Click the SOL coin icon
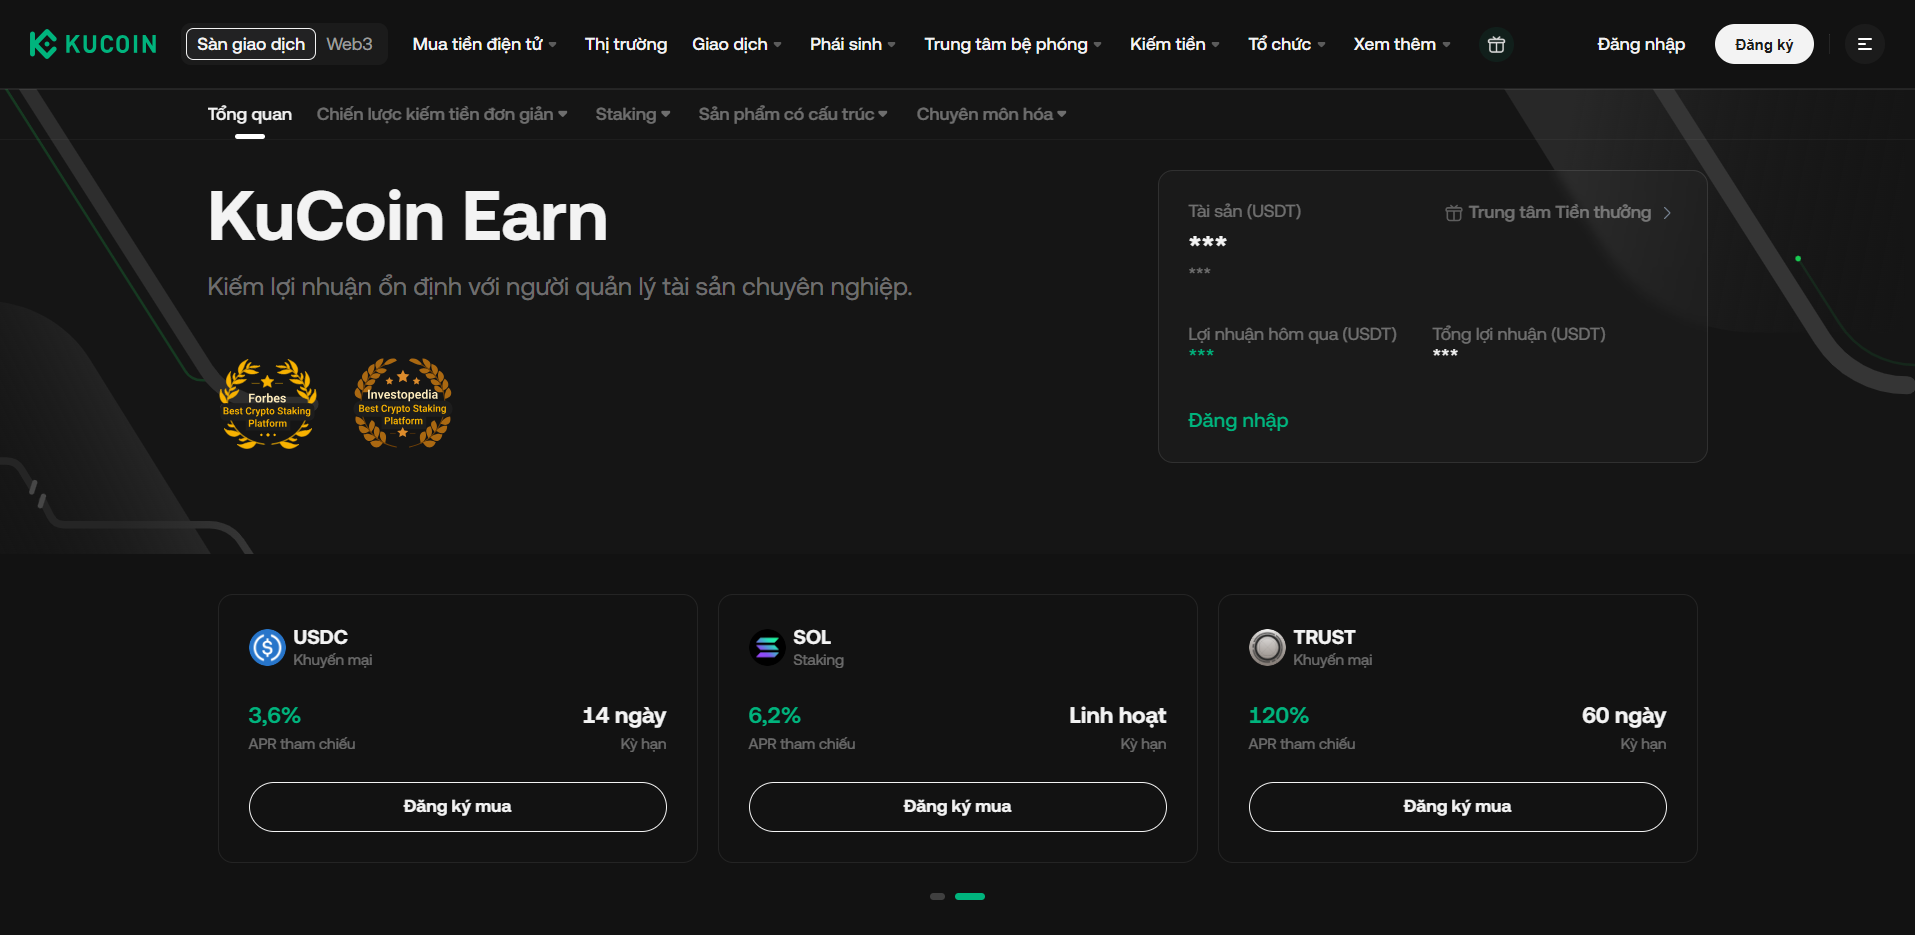 click(x=766, y=647)
